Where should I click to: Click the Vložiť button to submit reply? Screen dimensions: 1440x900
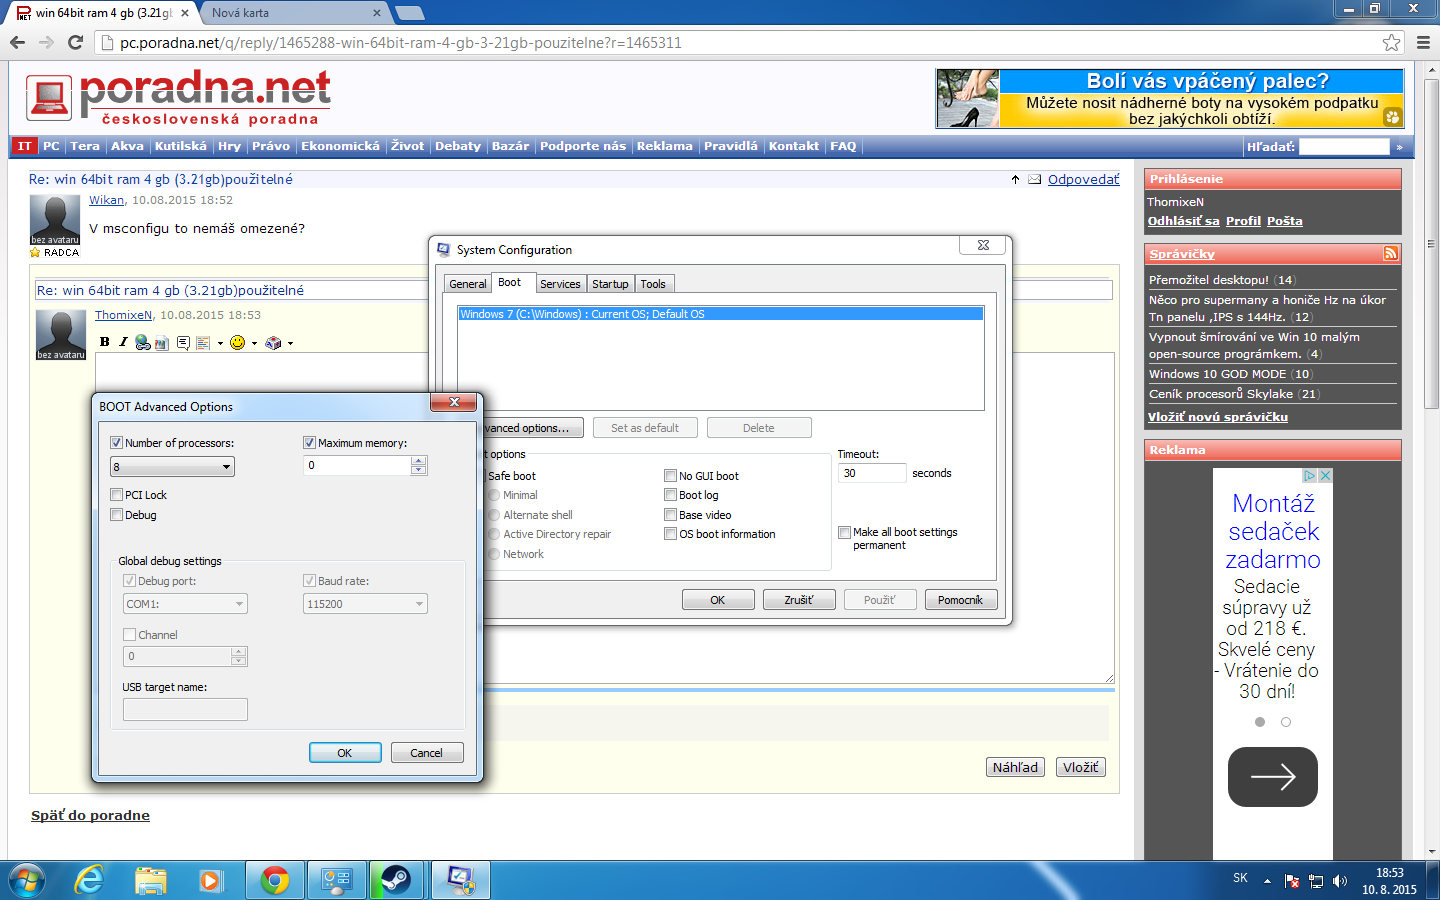(x=1081, y=767)
